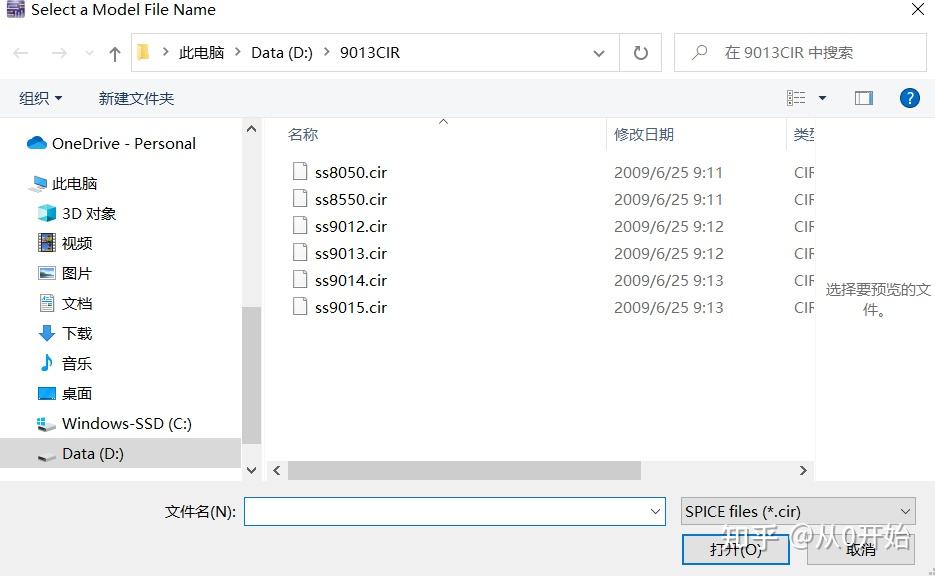The height and width of the screenshot is (576, 935).
Task: Refresh the 9013CIR folder listing
Action: coord(640,54)
